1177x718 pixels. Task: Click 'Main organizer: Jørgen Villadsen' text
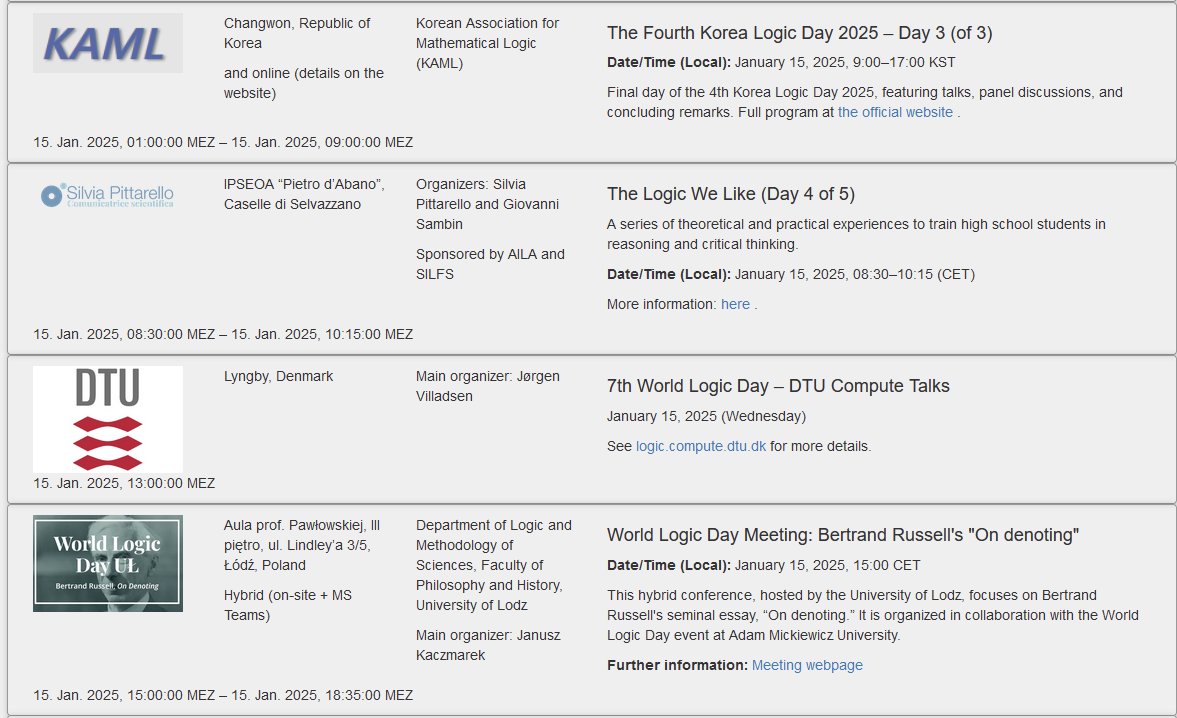pos(488,386)
